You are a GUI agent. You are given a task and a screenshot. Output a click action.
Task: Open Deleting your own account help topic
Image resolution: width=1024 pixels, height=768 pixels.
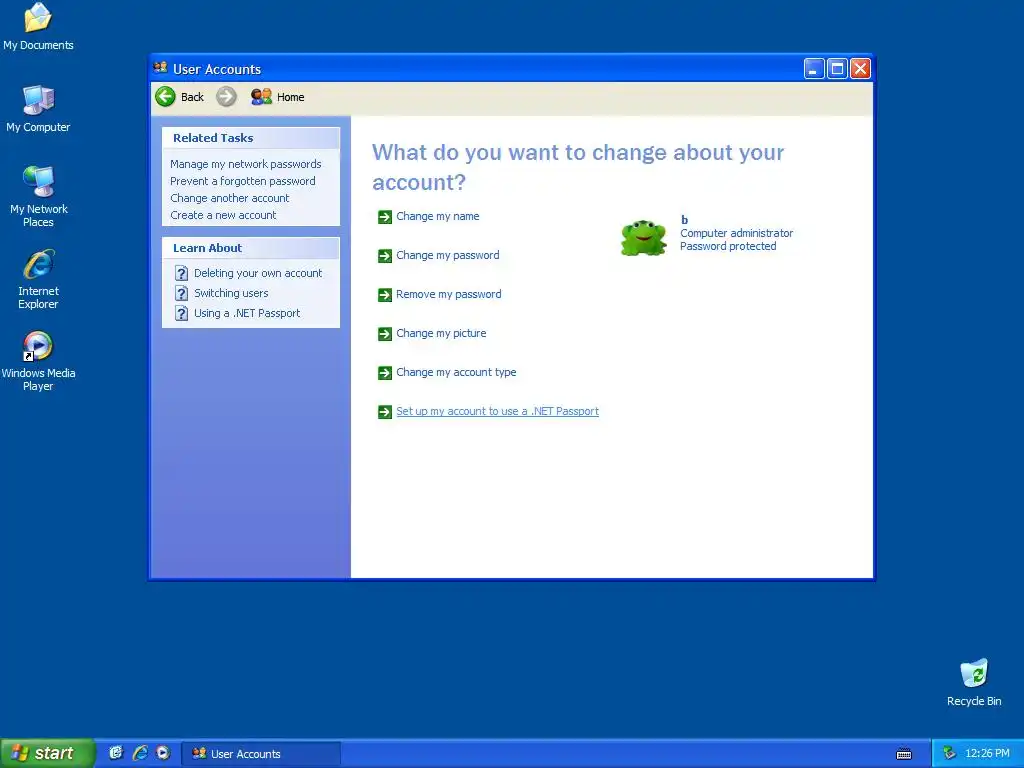[257, 273]
